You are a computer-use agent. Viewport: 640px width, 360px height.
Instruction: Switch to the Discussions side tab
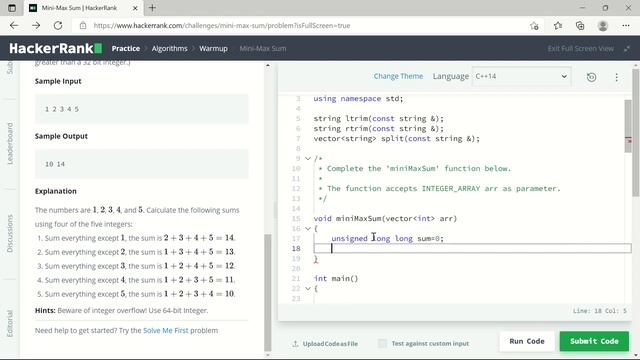pyautogui.click(x=10, y=233)
